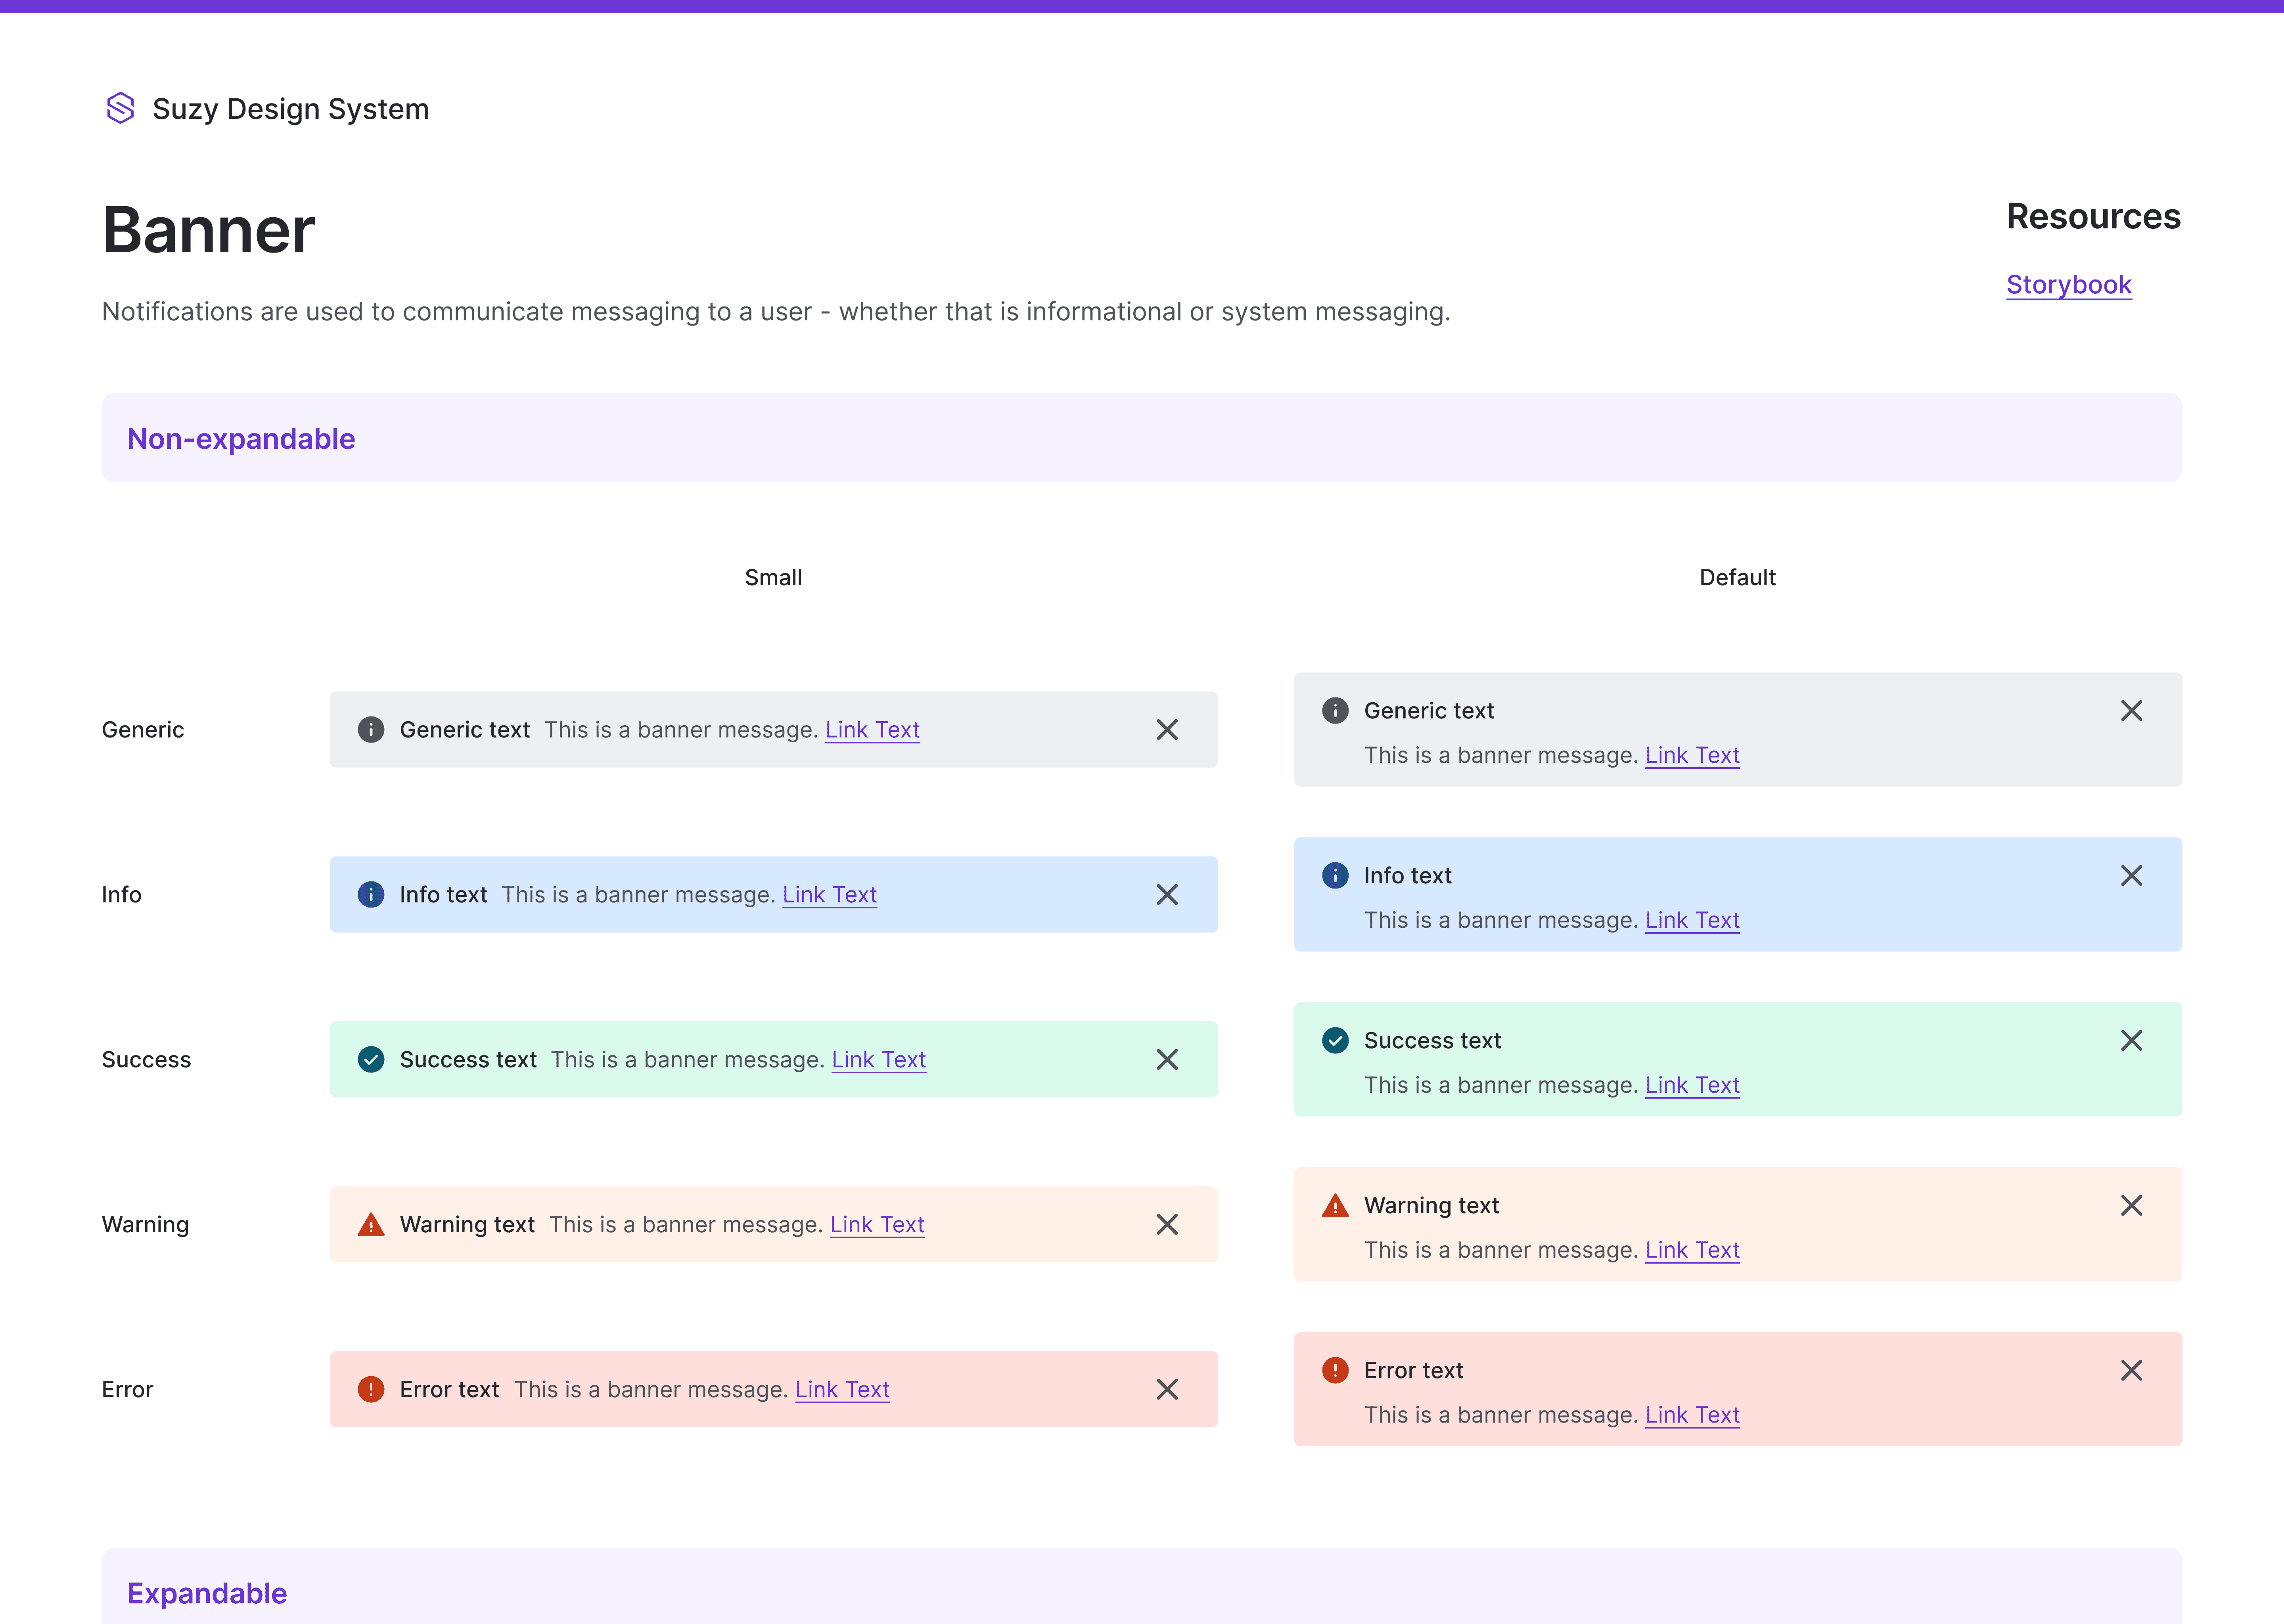This screenshot has height=1624, width=2284.
Task: Click the Suzy Design System logo icon
Action: click(x=120, y=108)
